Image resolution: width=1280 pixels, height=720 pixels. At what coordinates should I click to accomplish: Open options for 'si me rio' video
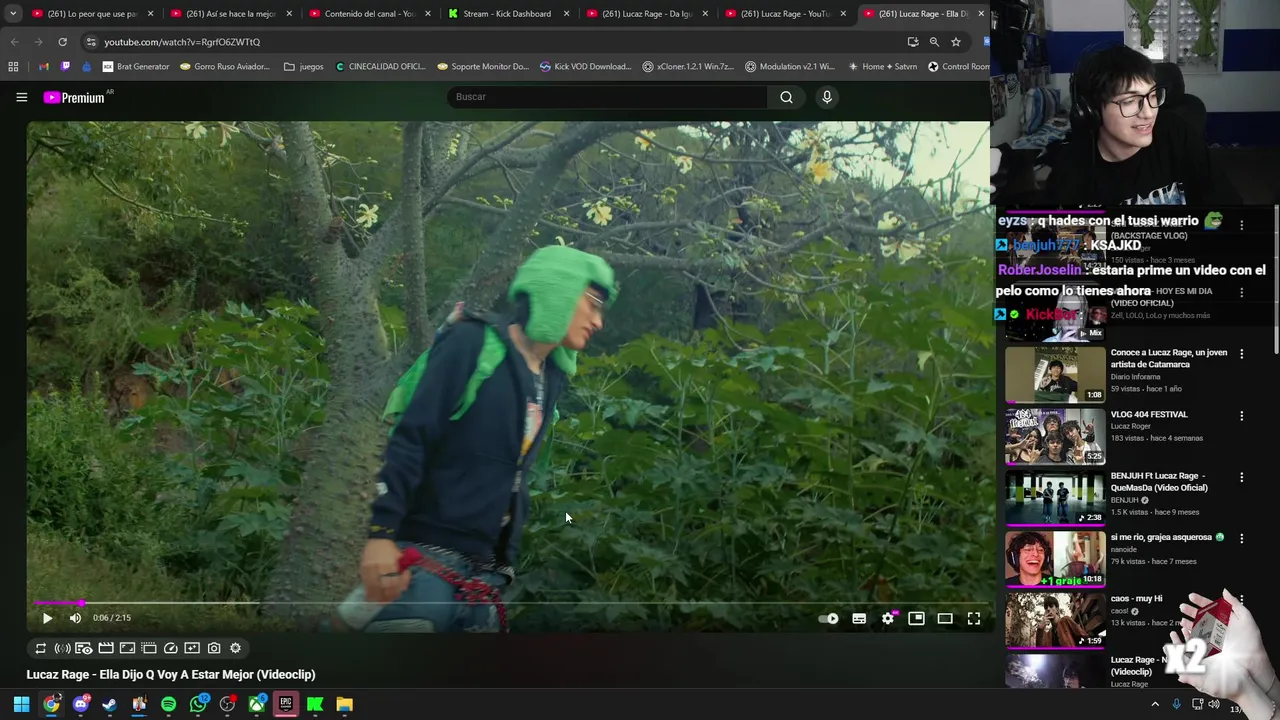coord(1242,539)
